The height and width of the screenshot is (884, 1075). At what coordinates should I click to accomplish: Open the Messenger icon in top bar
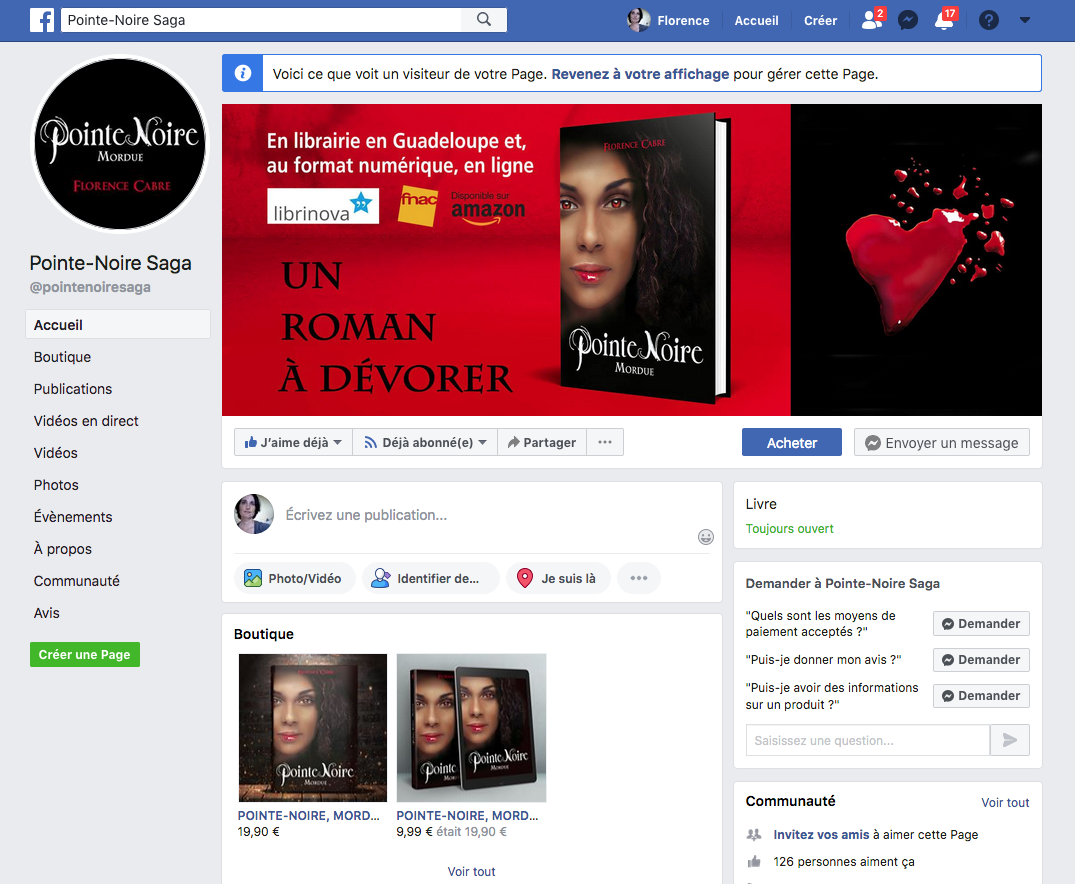tap(908, 21)
